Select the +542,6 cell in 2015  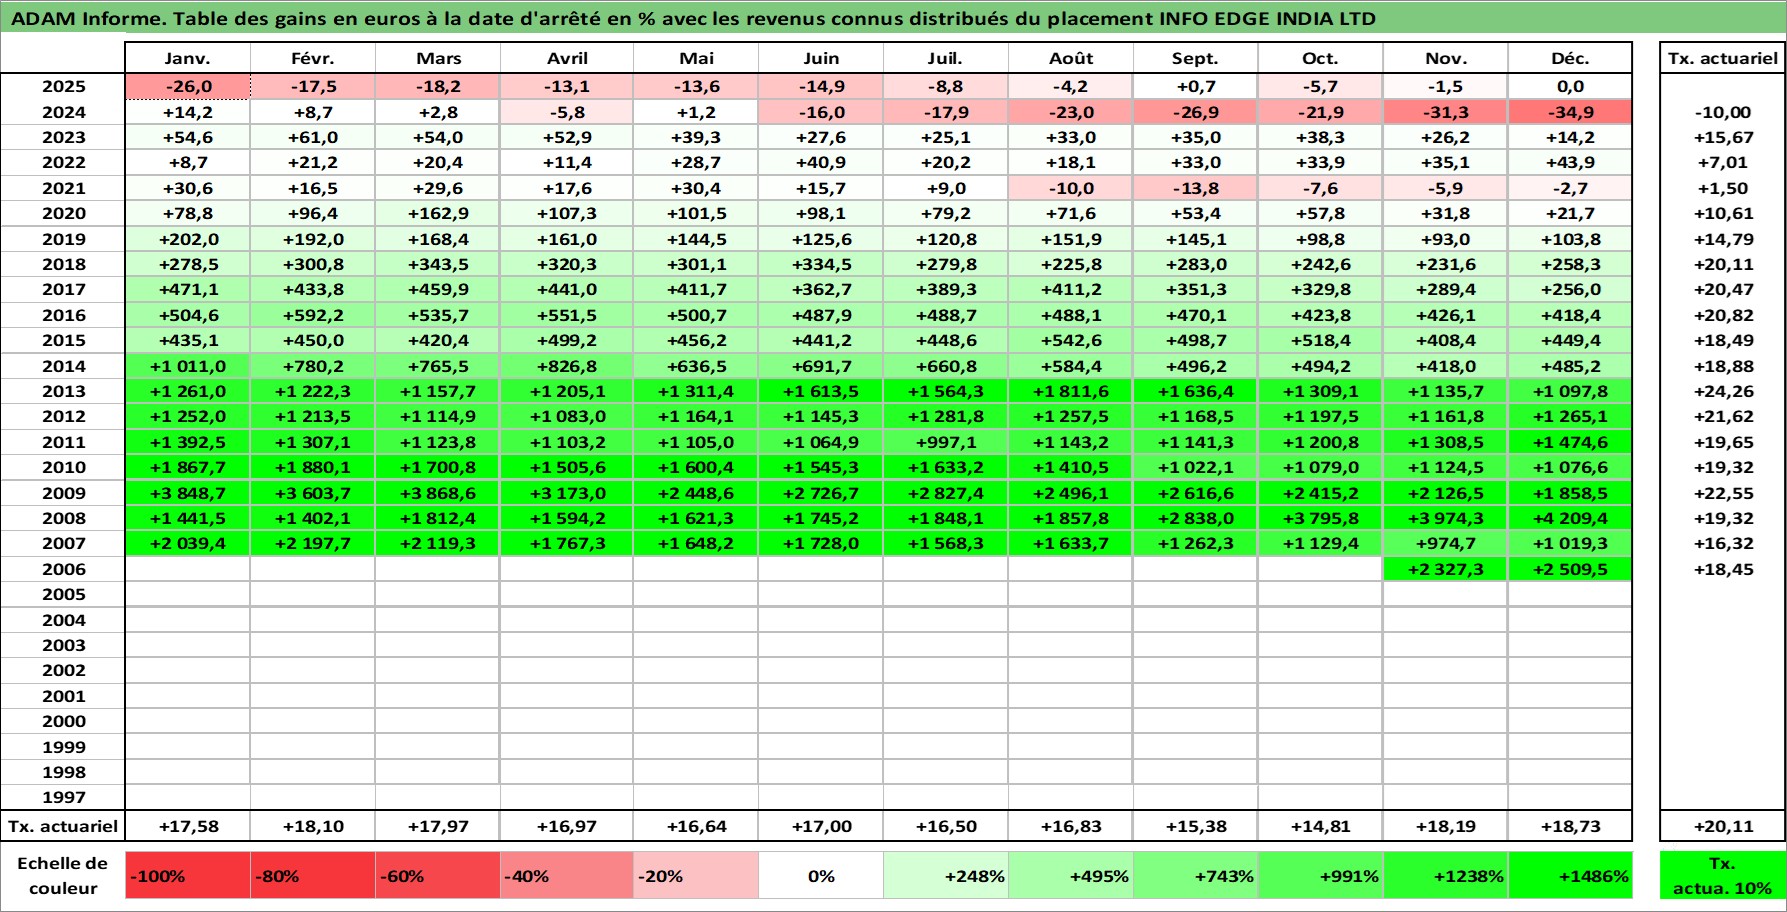tap(1071, 340)
